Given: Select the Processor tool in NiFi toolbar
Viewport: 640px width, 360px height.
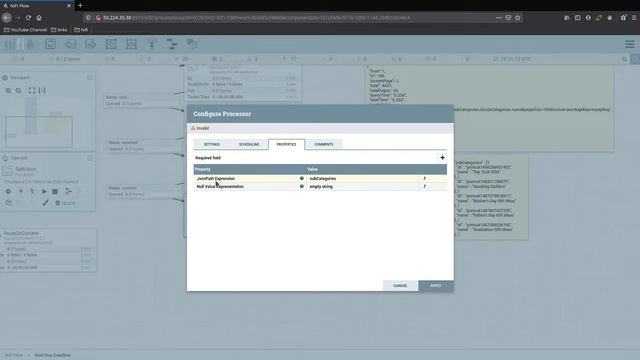Looking at the screenshot, I should pyautogui.click(x=50, y=44).
